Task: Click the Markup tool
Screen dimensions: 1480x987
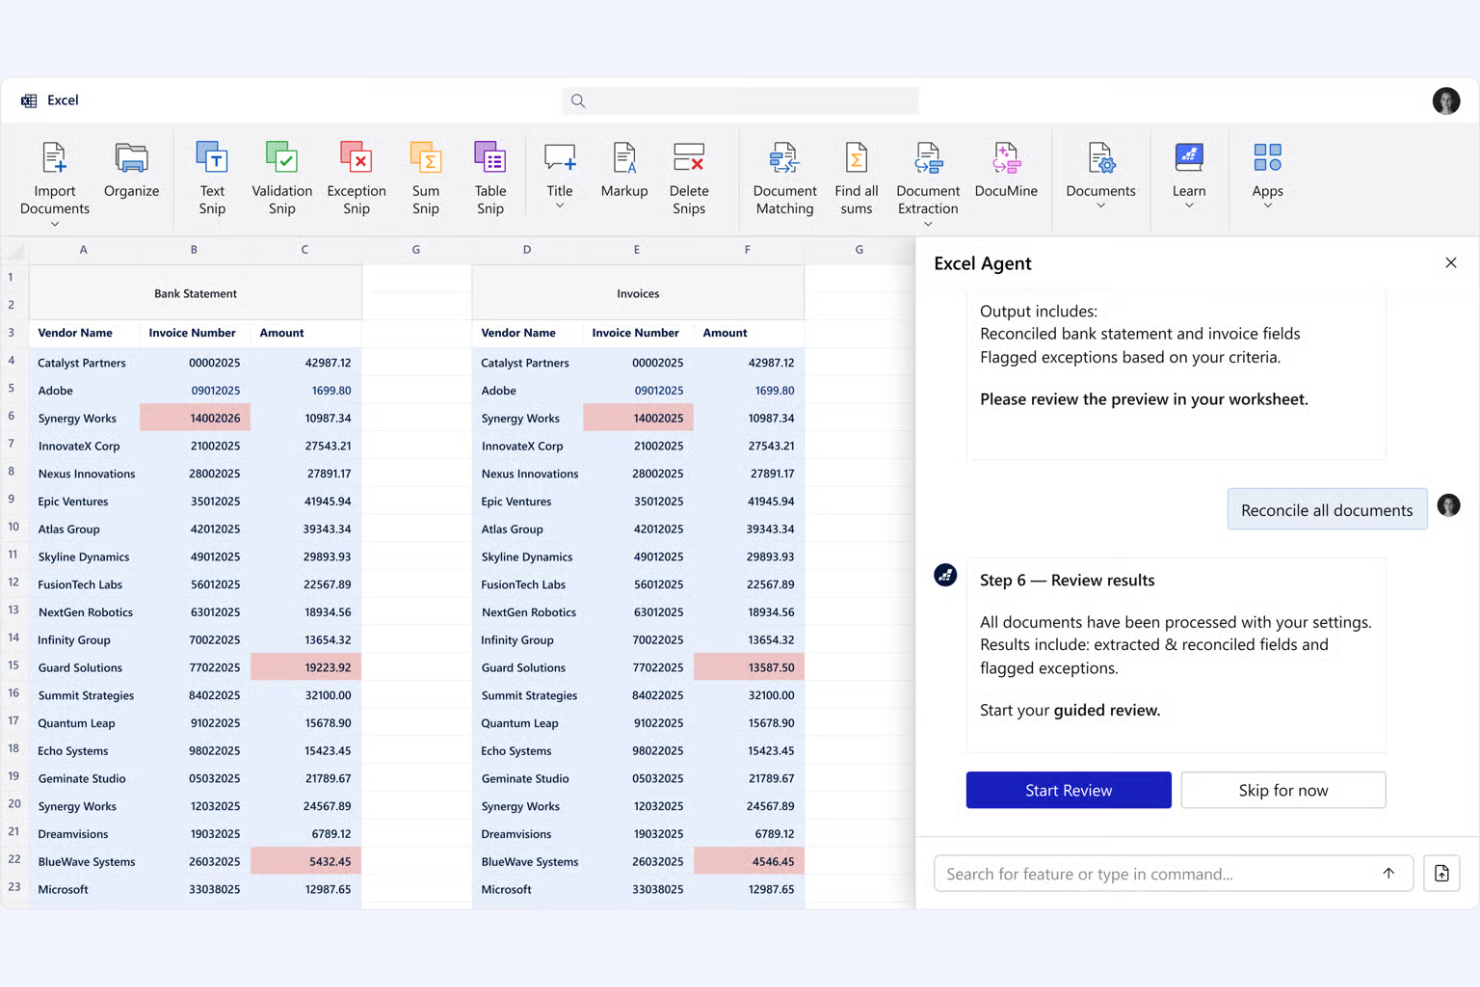Action: (x=624, y=178)
